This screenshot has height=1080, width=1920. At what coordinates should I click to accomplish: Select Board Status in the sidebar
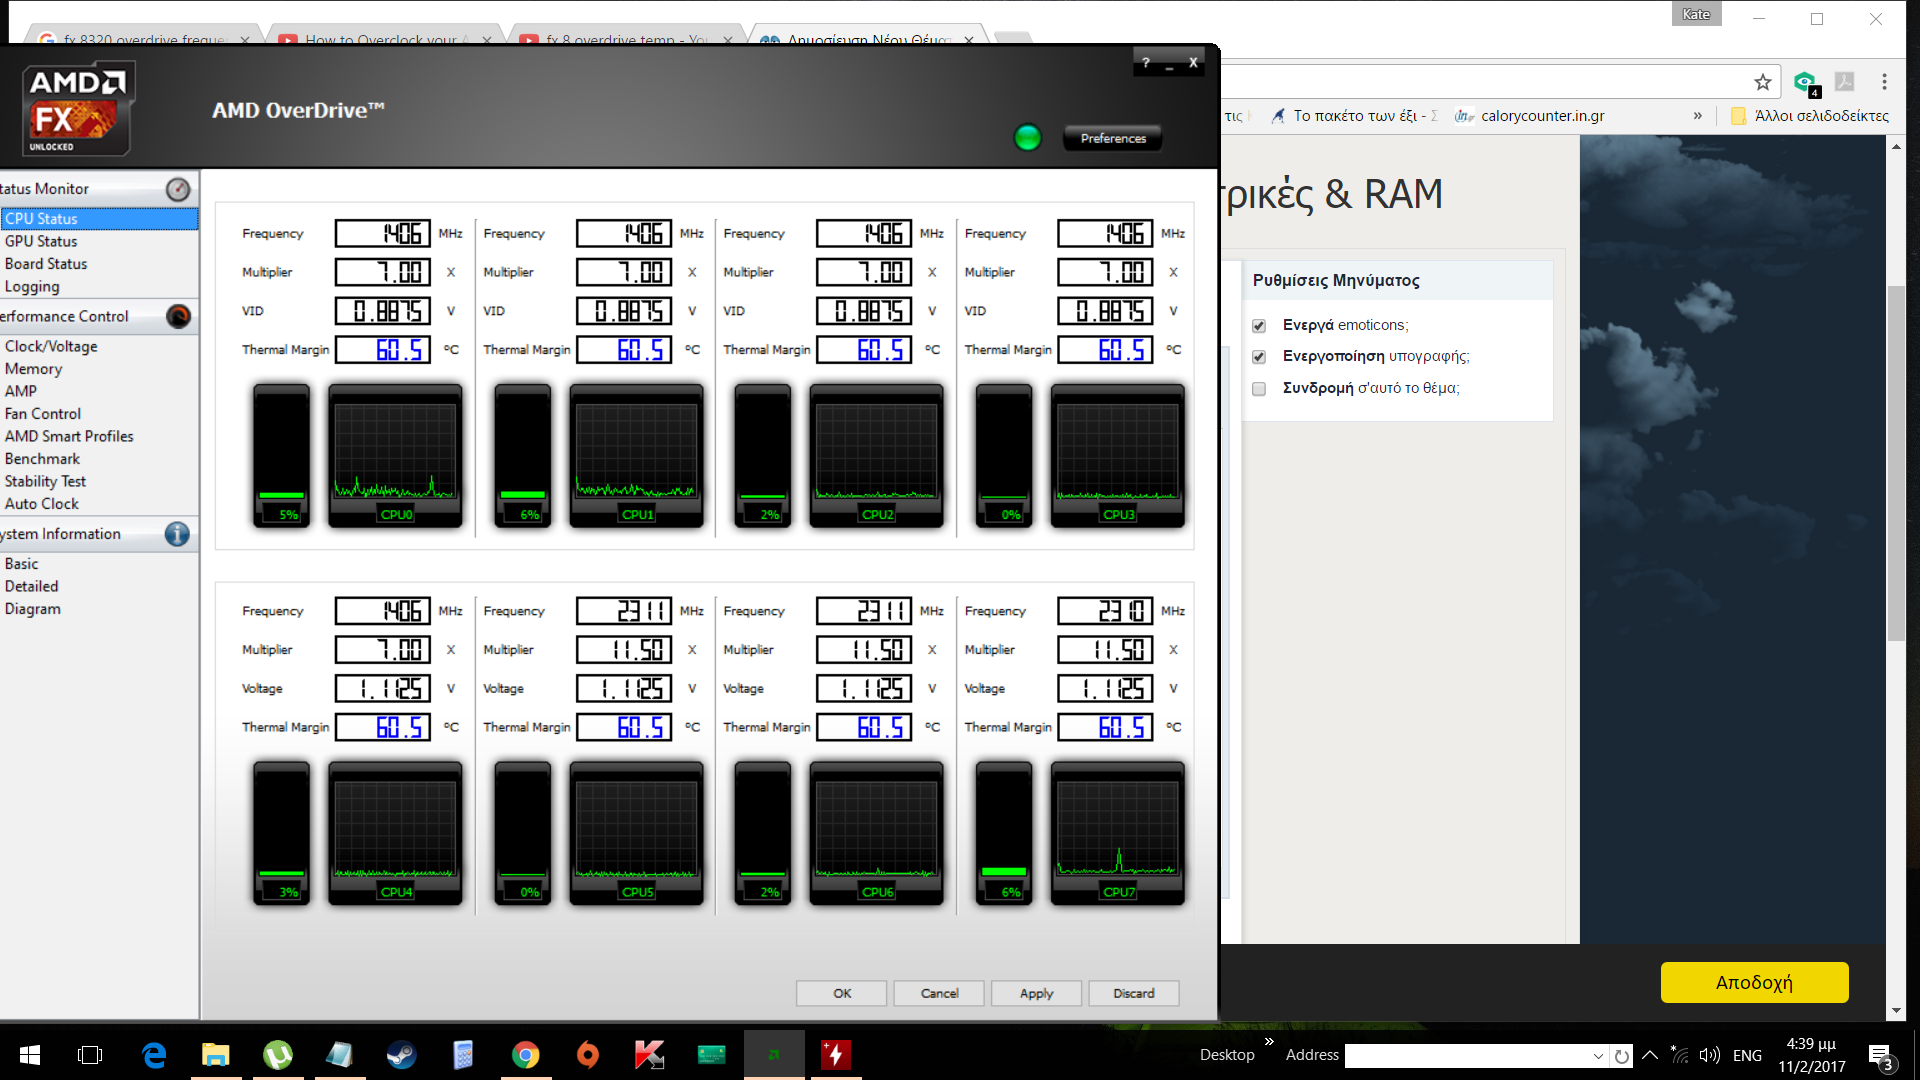[x=46, y=264]
